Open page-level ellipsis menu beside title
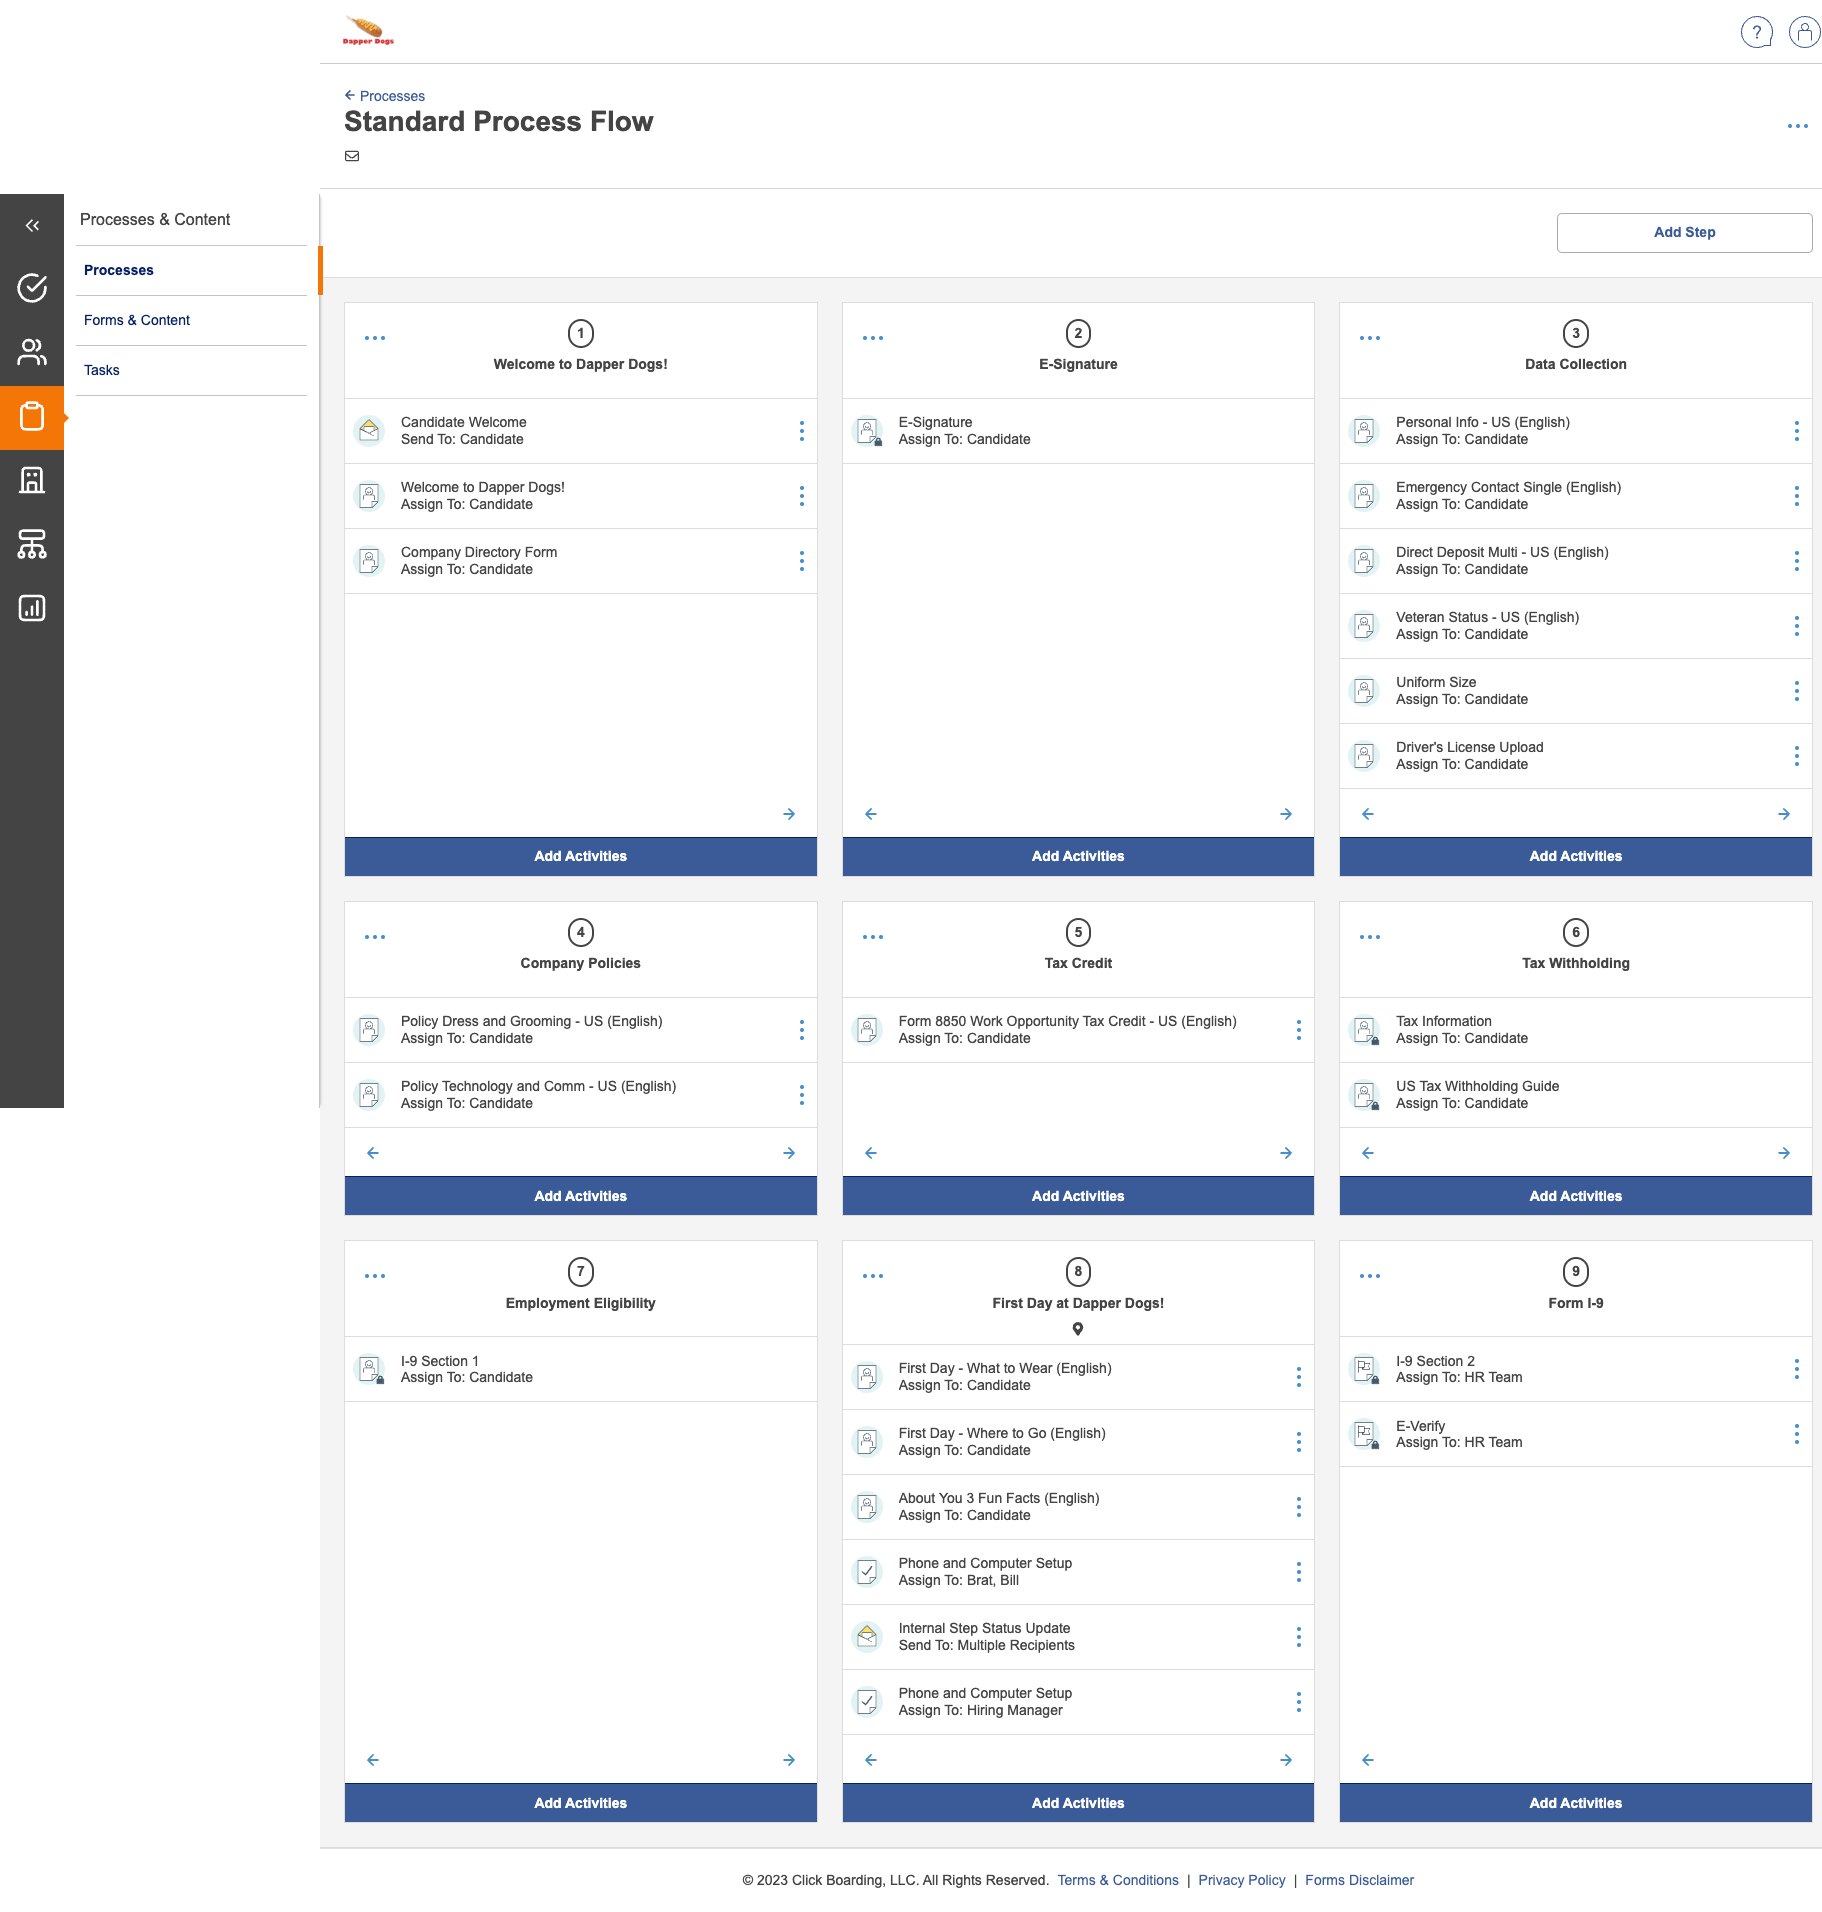Viewport: 1822px width, 1912px height. coord(1797,126)
